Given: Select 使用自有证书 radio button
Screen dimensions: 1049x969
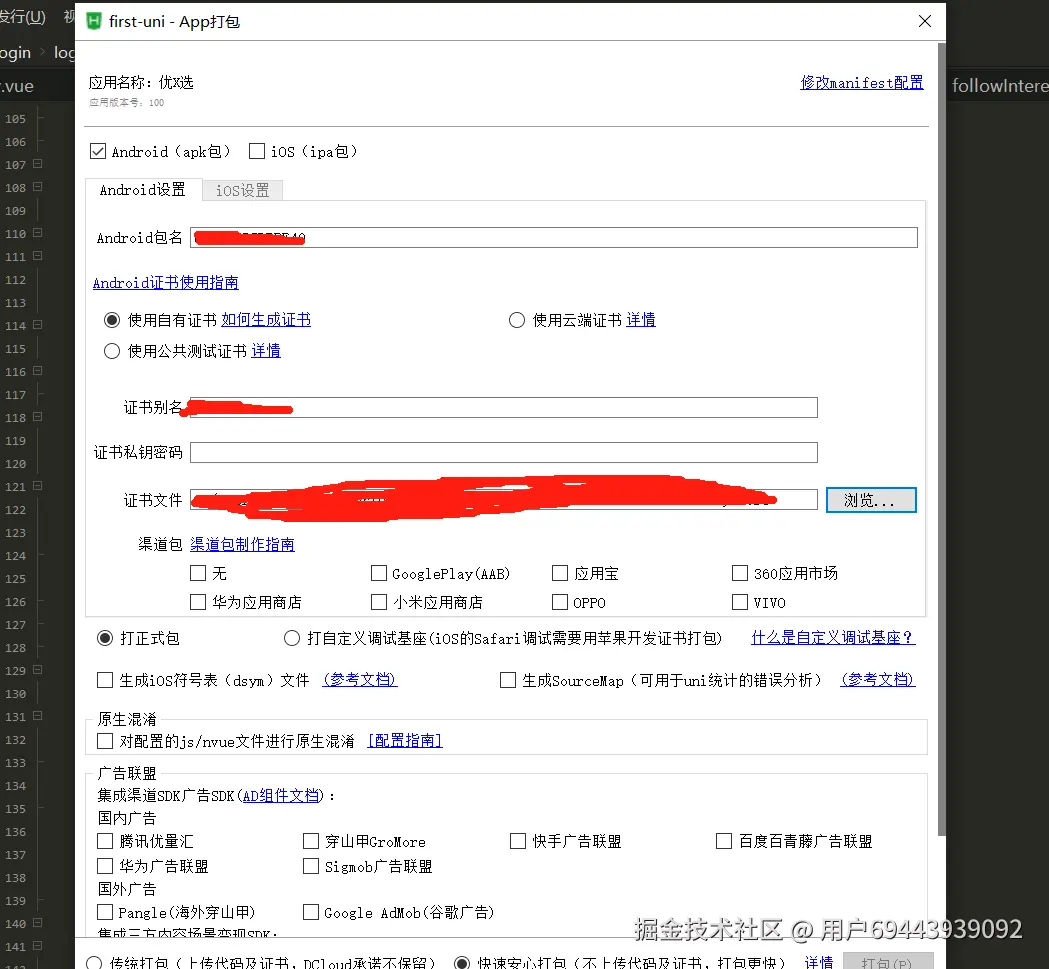Looking at the screenshot, I should [112, 321].
